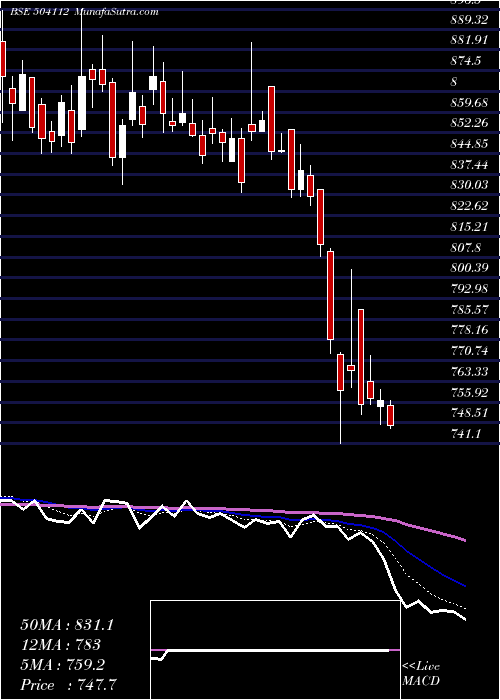Click the 50MA : 831.1 readout

(x=67, y=625)
